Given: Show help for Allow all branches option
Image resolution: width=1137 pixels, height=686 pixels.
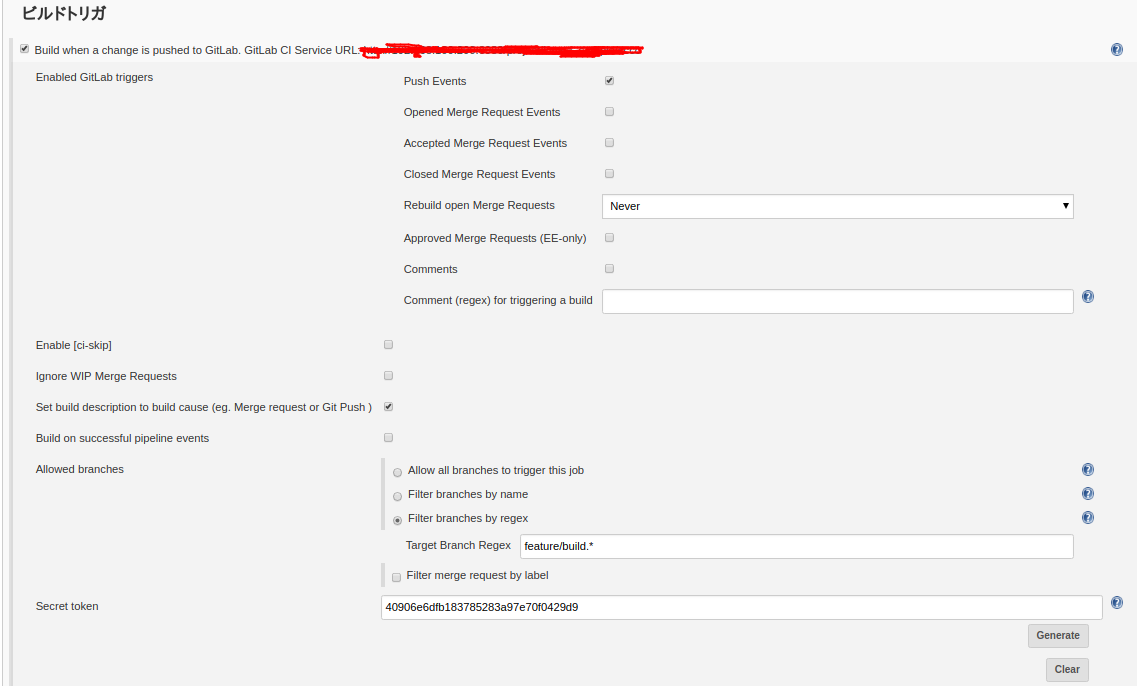Looking at the screenshot, I should pos(1088,470).
